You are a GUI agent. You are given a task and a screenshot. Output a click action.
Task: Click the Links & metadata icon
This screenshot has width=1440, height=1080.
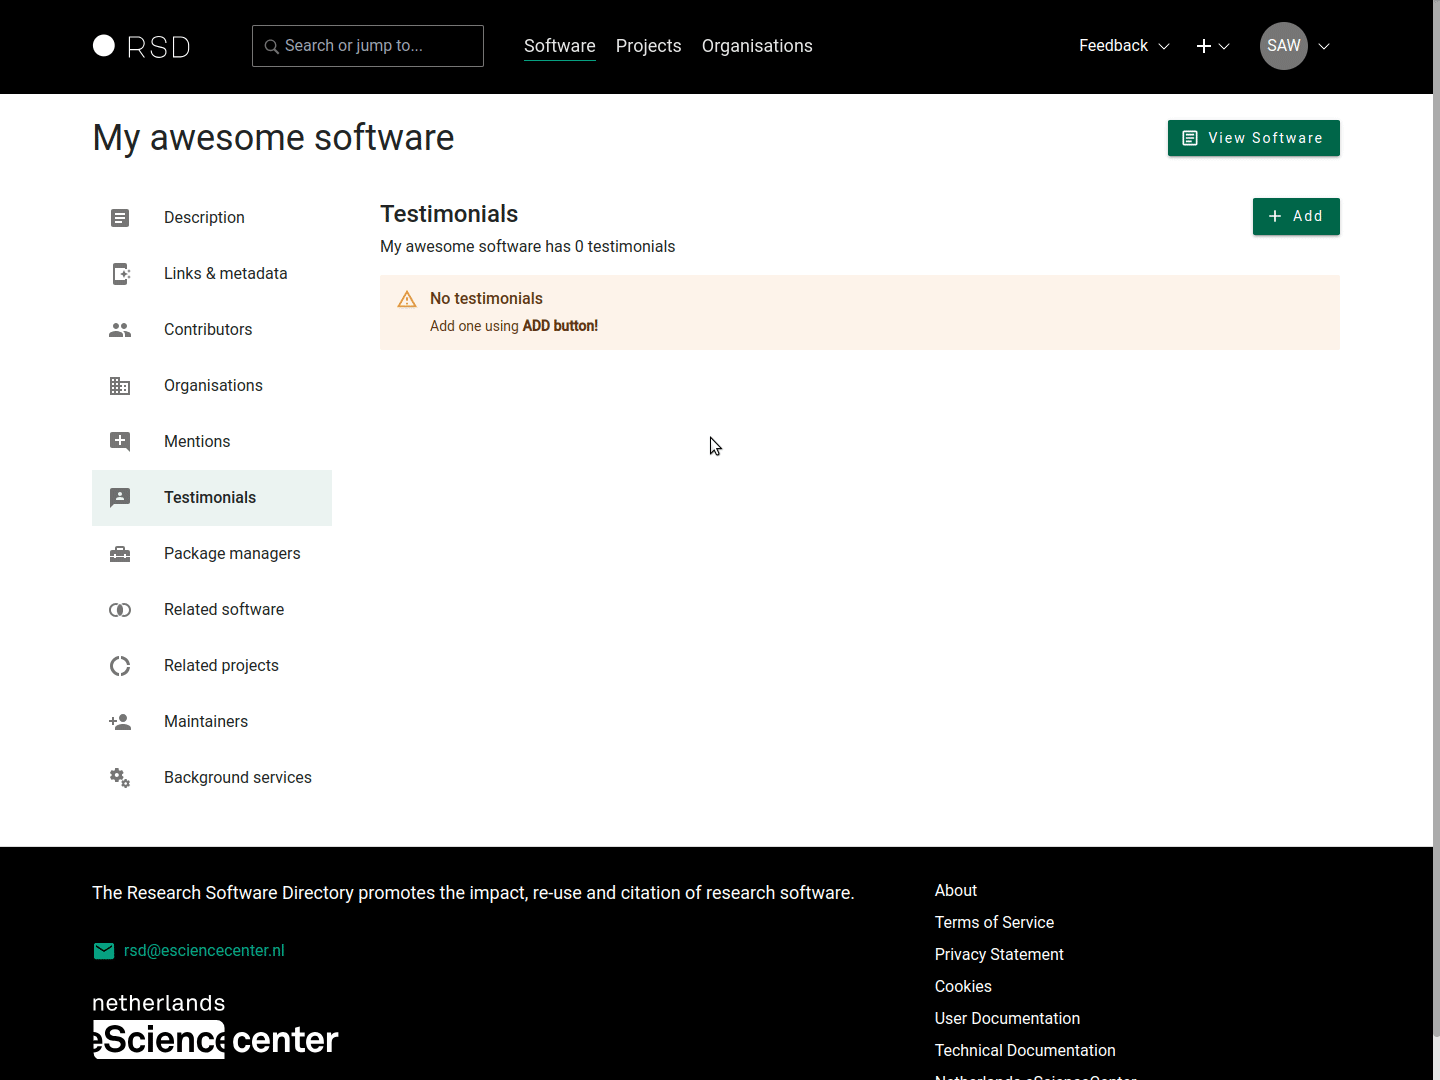tap(120, 274)
